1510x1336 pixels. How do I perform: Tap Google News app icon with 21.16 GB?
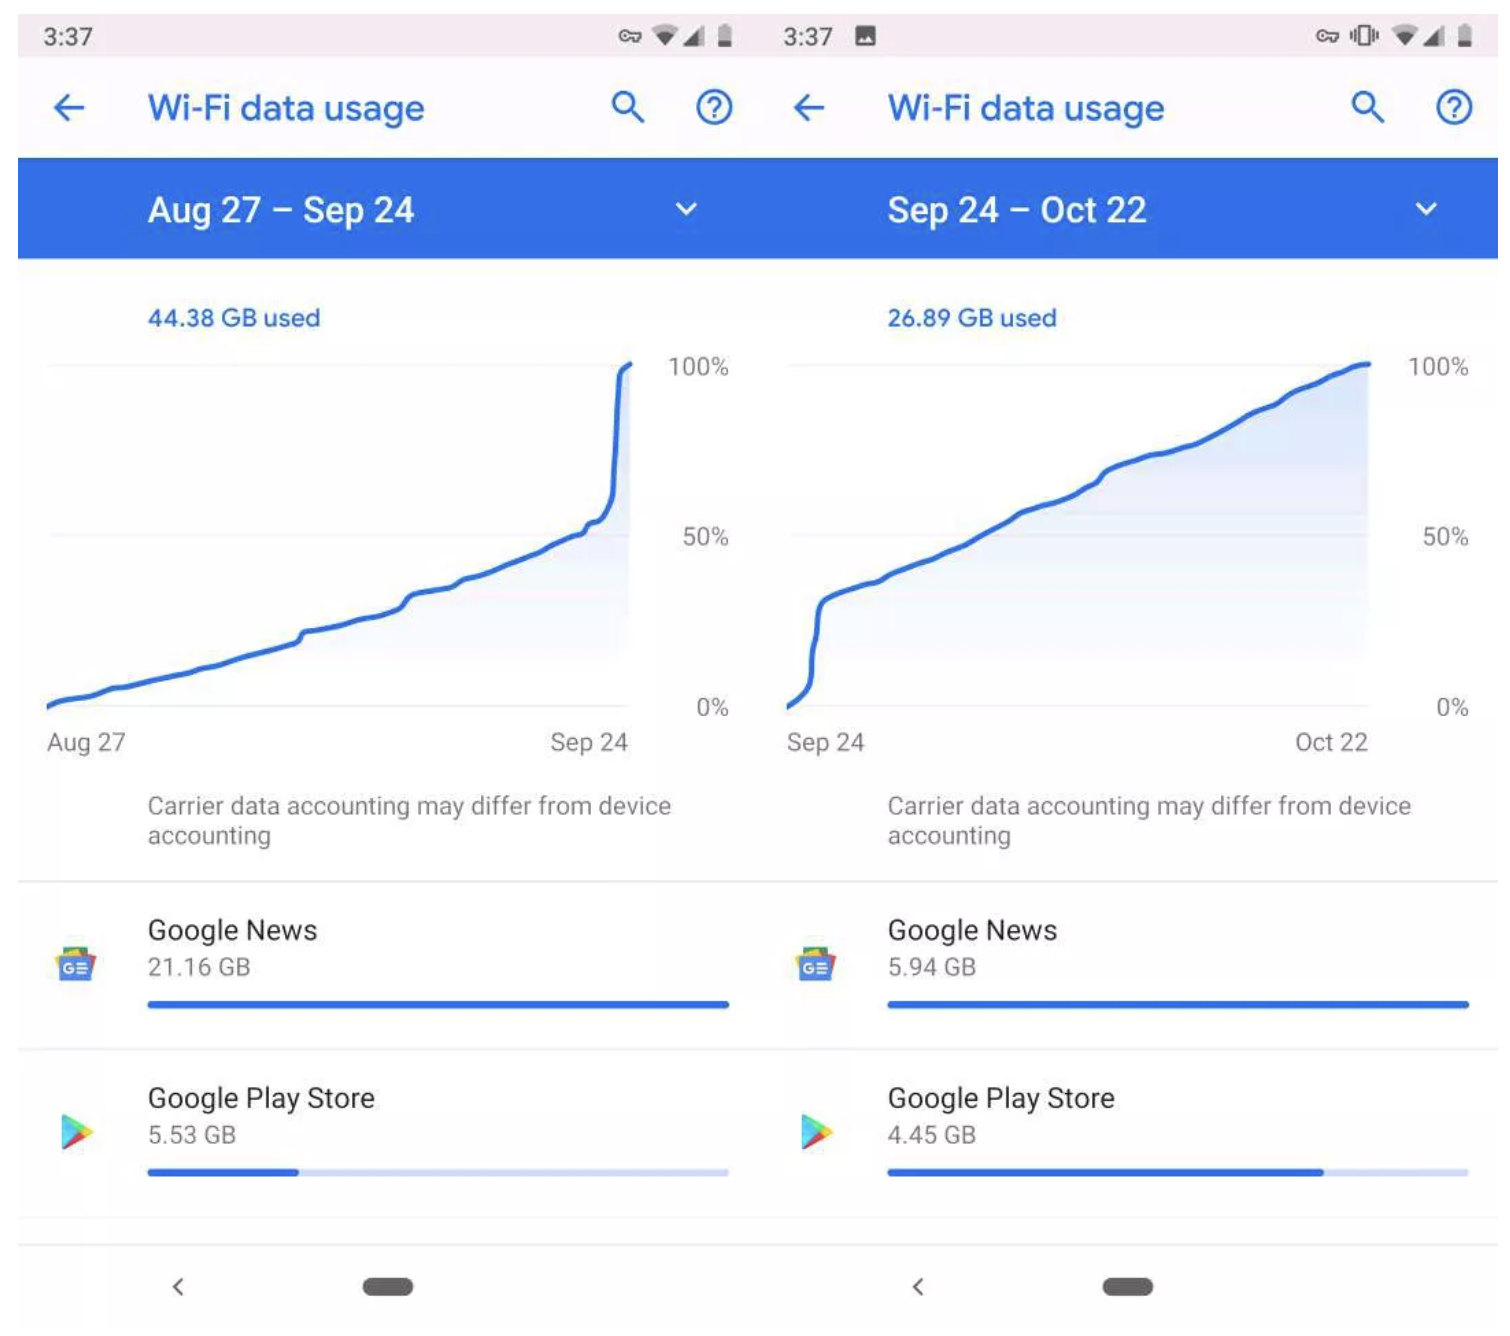[76, 964]
